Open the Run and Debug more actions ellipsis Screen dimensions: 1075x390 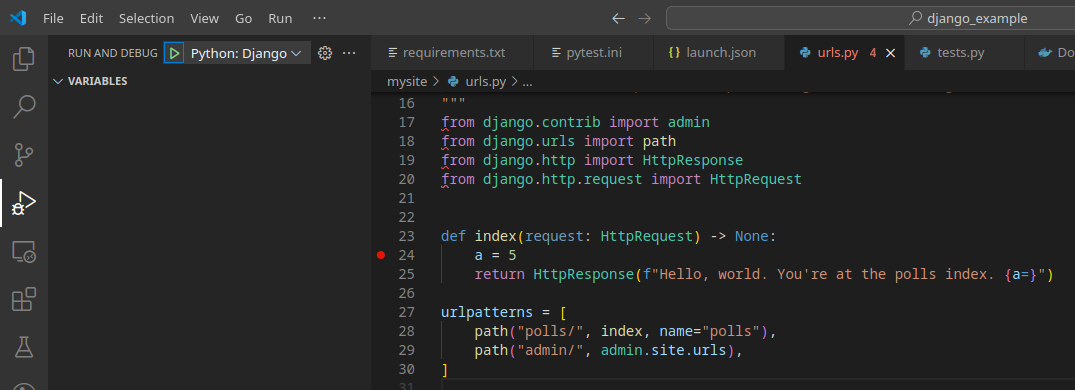coord(349,53)
